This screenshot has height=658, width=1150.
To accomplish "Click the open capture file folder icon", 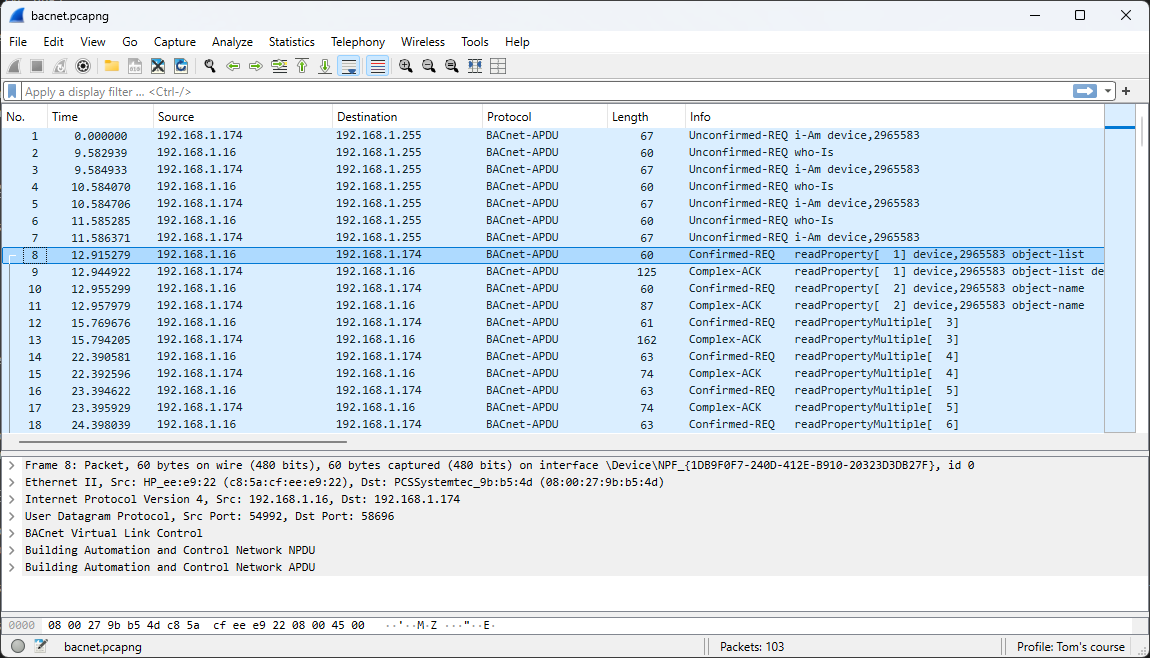I will pyautogui.click(x=111, y=66).
